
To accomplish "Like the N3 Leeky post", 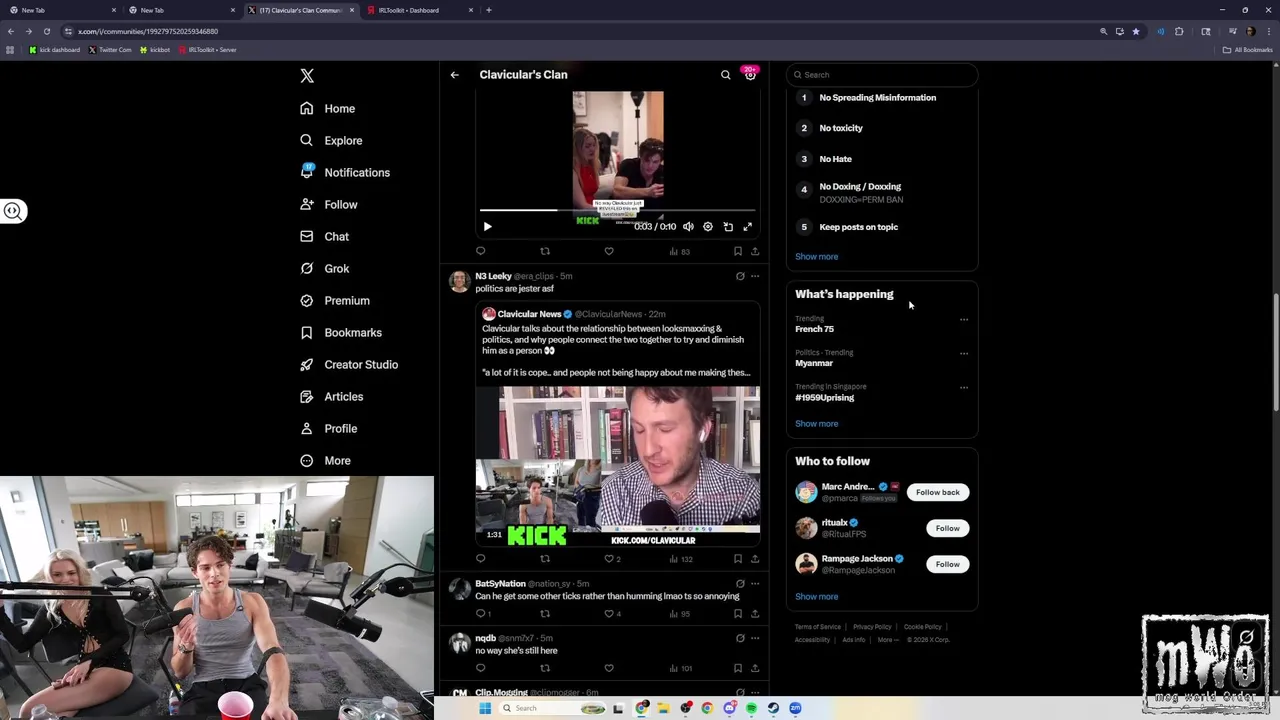I will point(609,559).
